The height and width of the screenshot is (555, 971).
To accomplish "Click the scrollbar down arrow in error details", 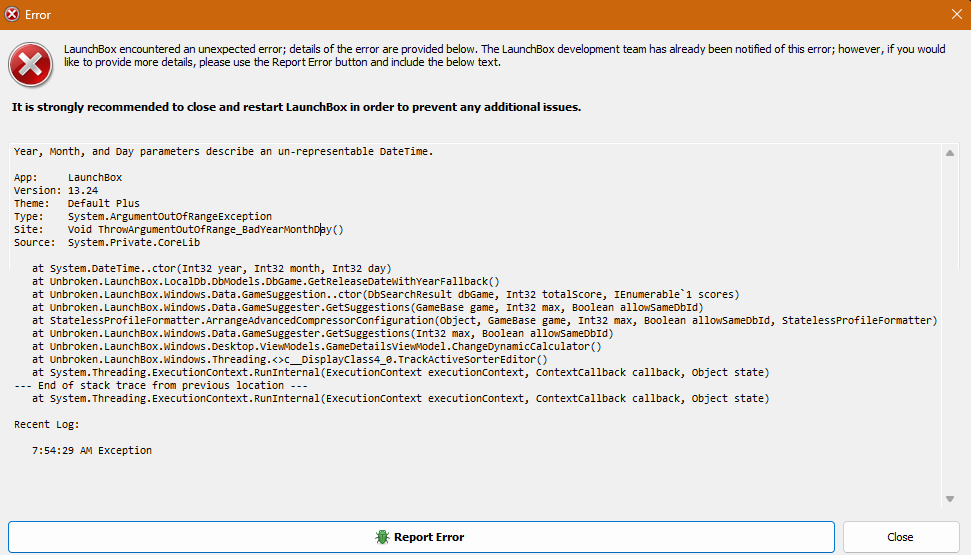I will 950,498.
